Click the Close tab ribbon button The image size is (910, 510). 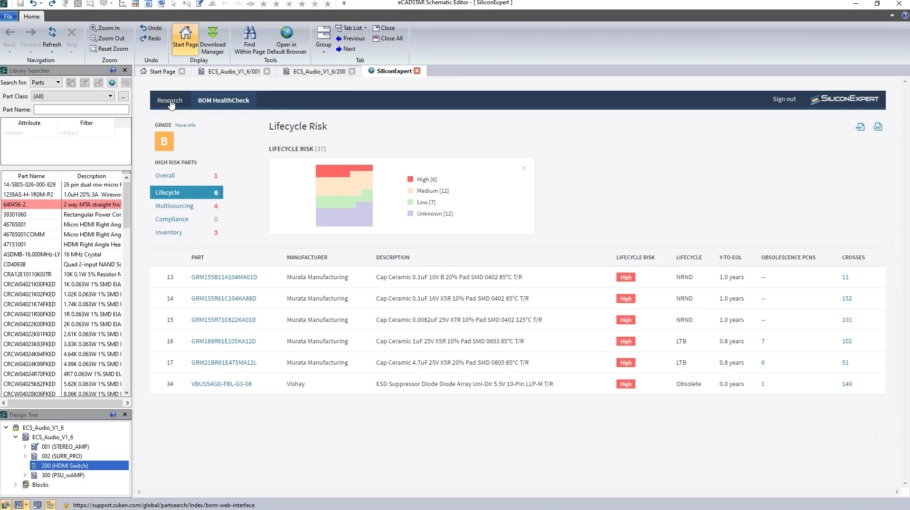384,28
